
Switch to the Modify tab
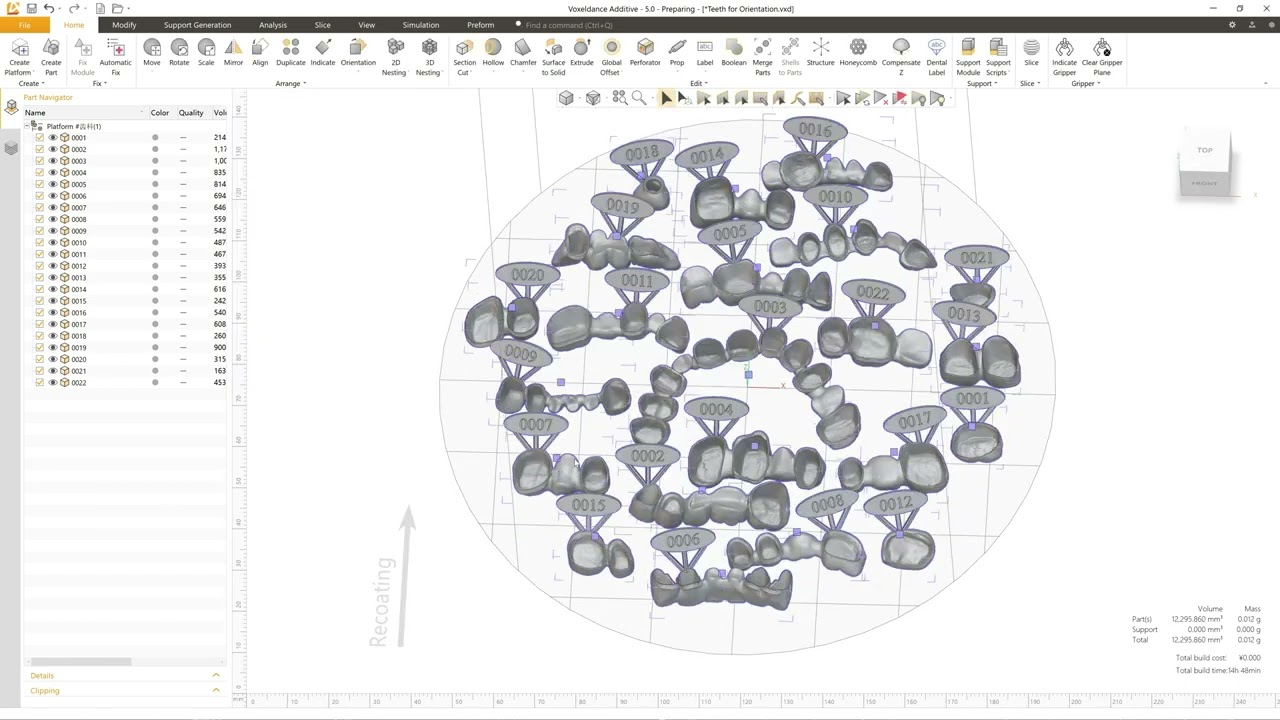(124, 25)
